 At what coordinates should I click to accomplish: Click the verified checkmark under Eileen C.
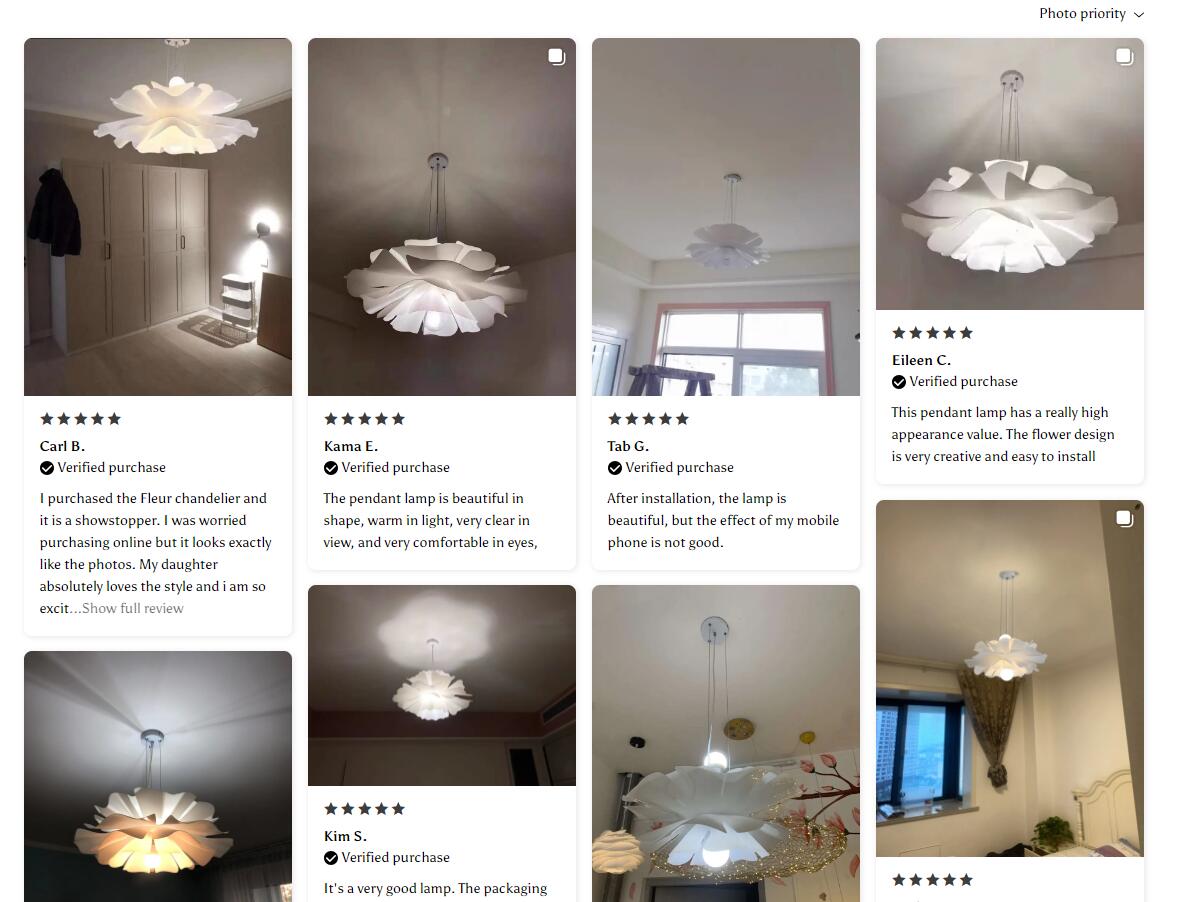[899, 382]
